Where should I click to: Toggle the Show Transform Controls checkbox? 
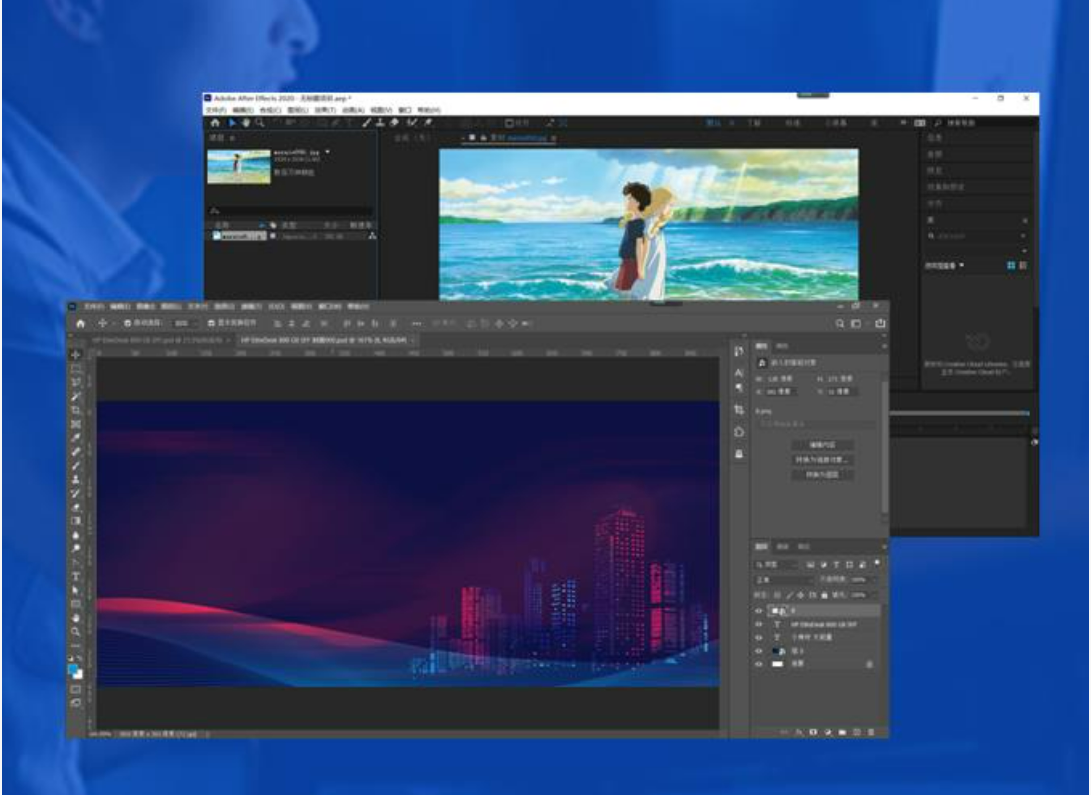pyautogui.click(x=212, y=323)
